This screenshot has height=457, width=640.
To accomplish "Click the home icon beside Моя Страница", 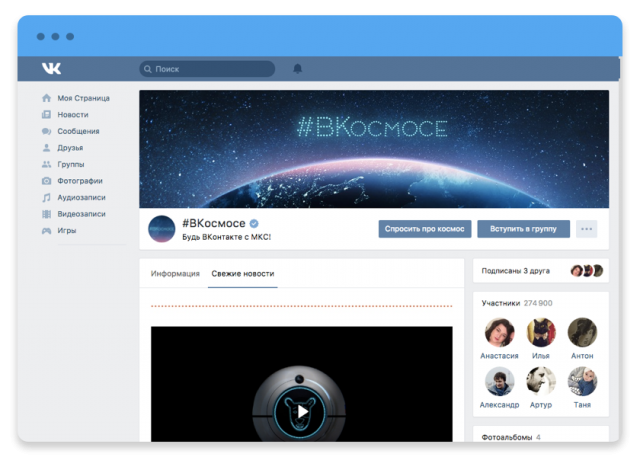I will click(47, 98).
